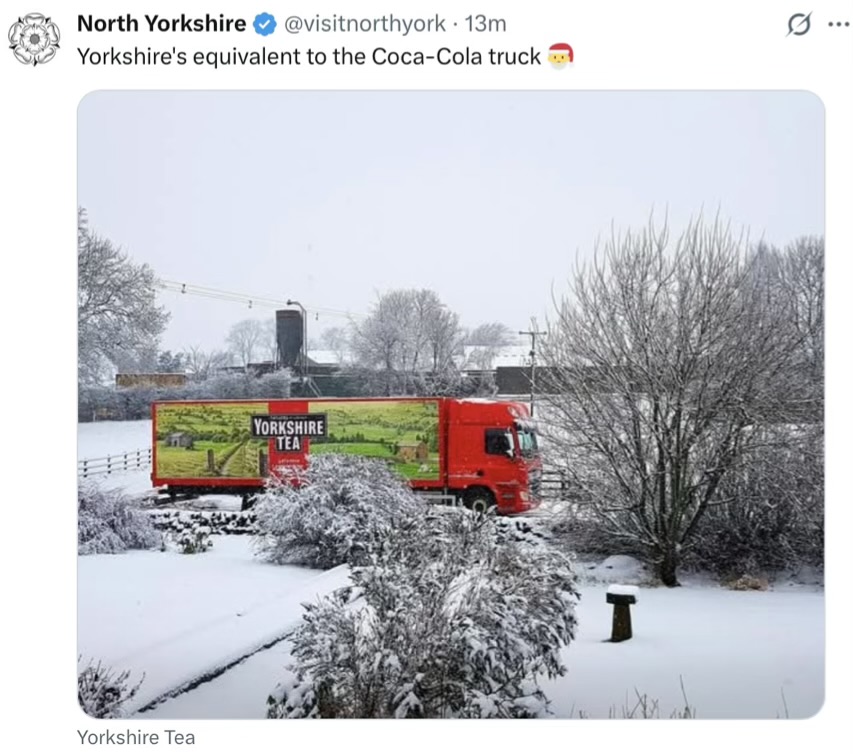Open the North Yorkshire display name
Viewport: 853px width, 754px height.
(162, 24)
